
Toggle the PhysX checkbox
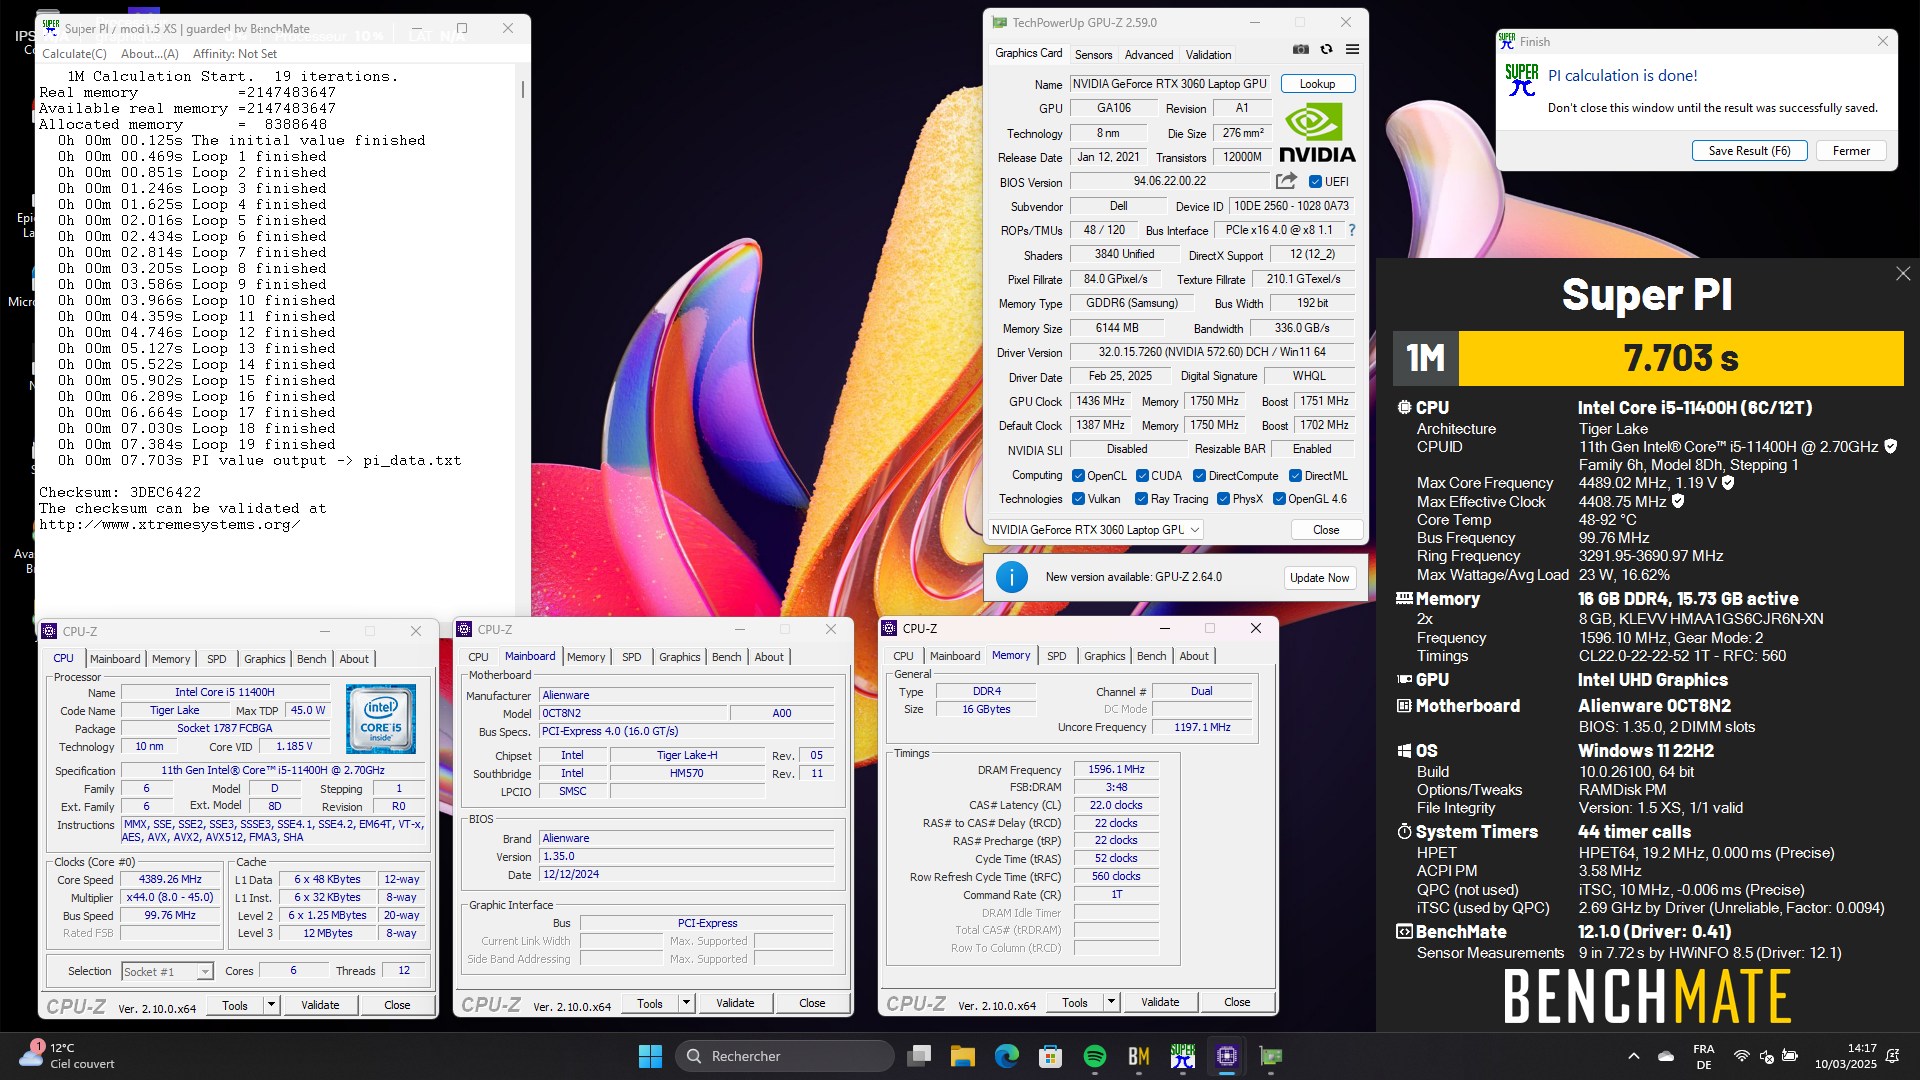(x=1223, y=499)
